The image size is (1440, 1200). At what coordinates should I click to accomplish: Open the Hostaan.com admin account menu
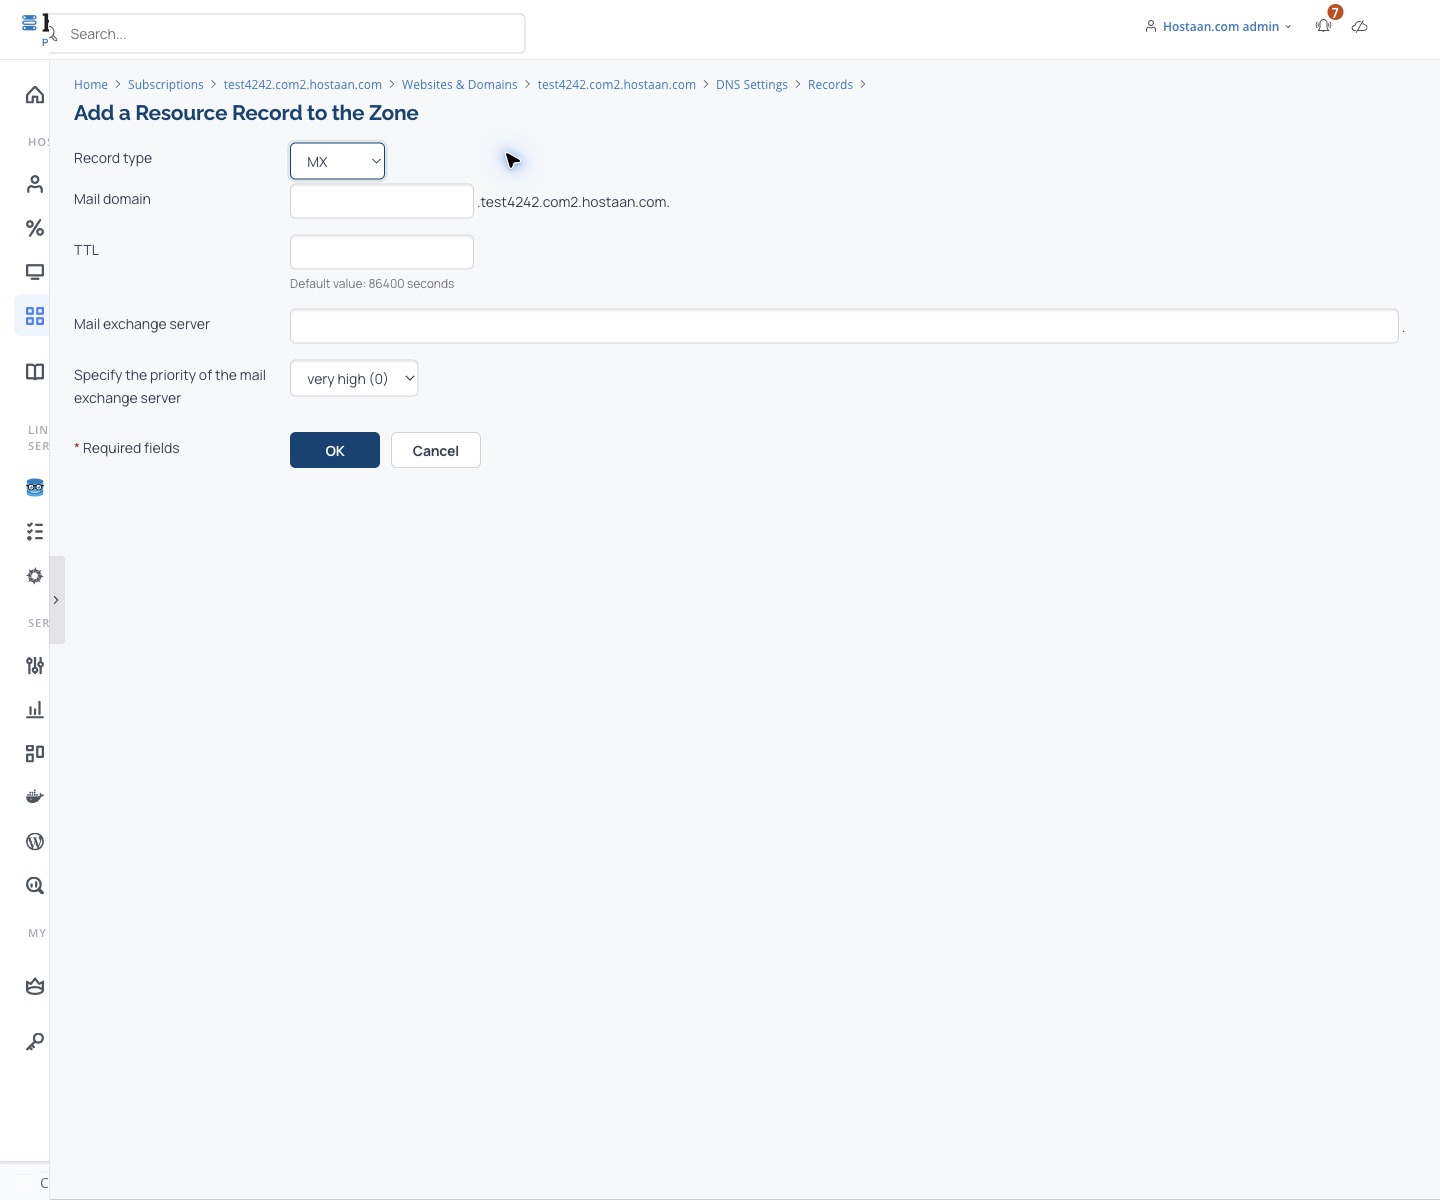click(1218, 27)
